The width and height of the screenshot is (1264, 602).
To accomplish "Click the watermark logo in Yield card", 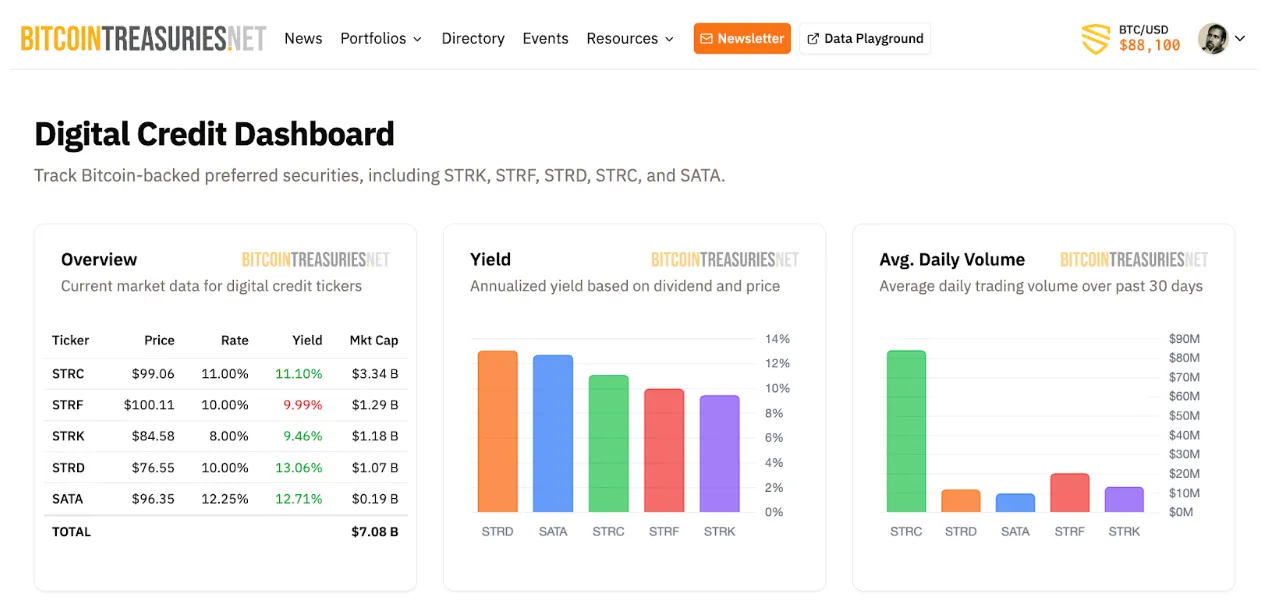I will point(725,260).
